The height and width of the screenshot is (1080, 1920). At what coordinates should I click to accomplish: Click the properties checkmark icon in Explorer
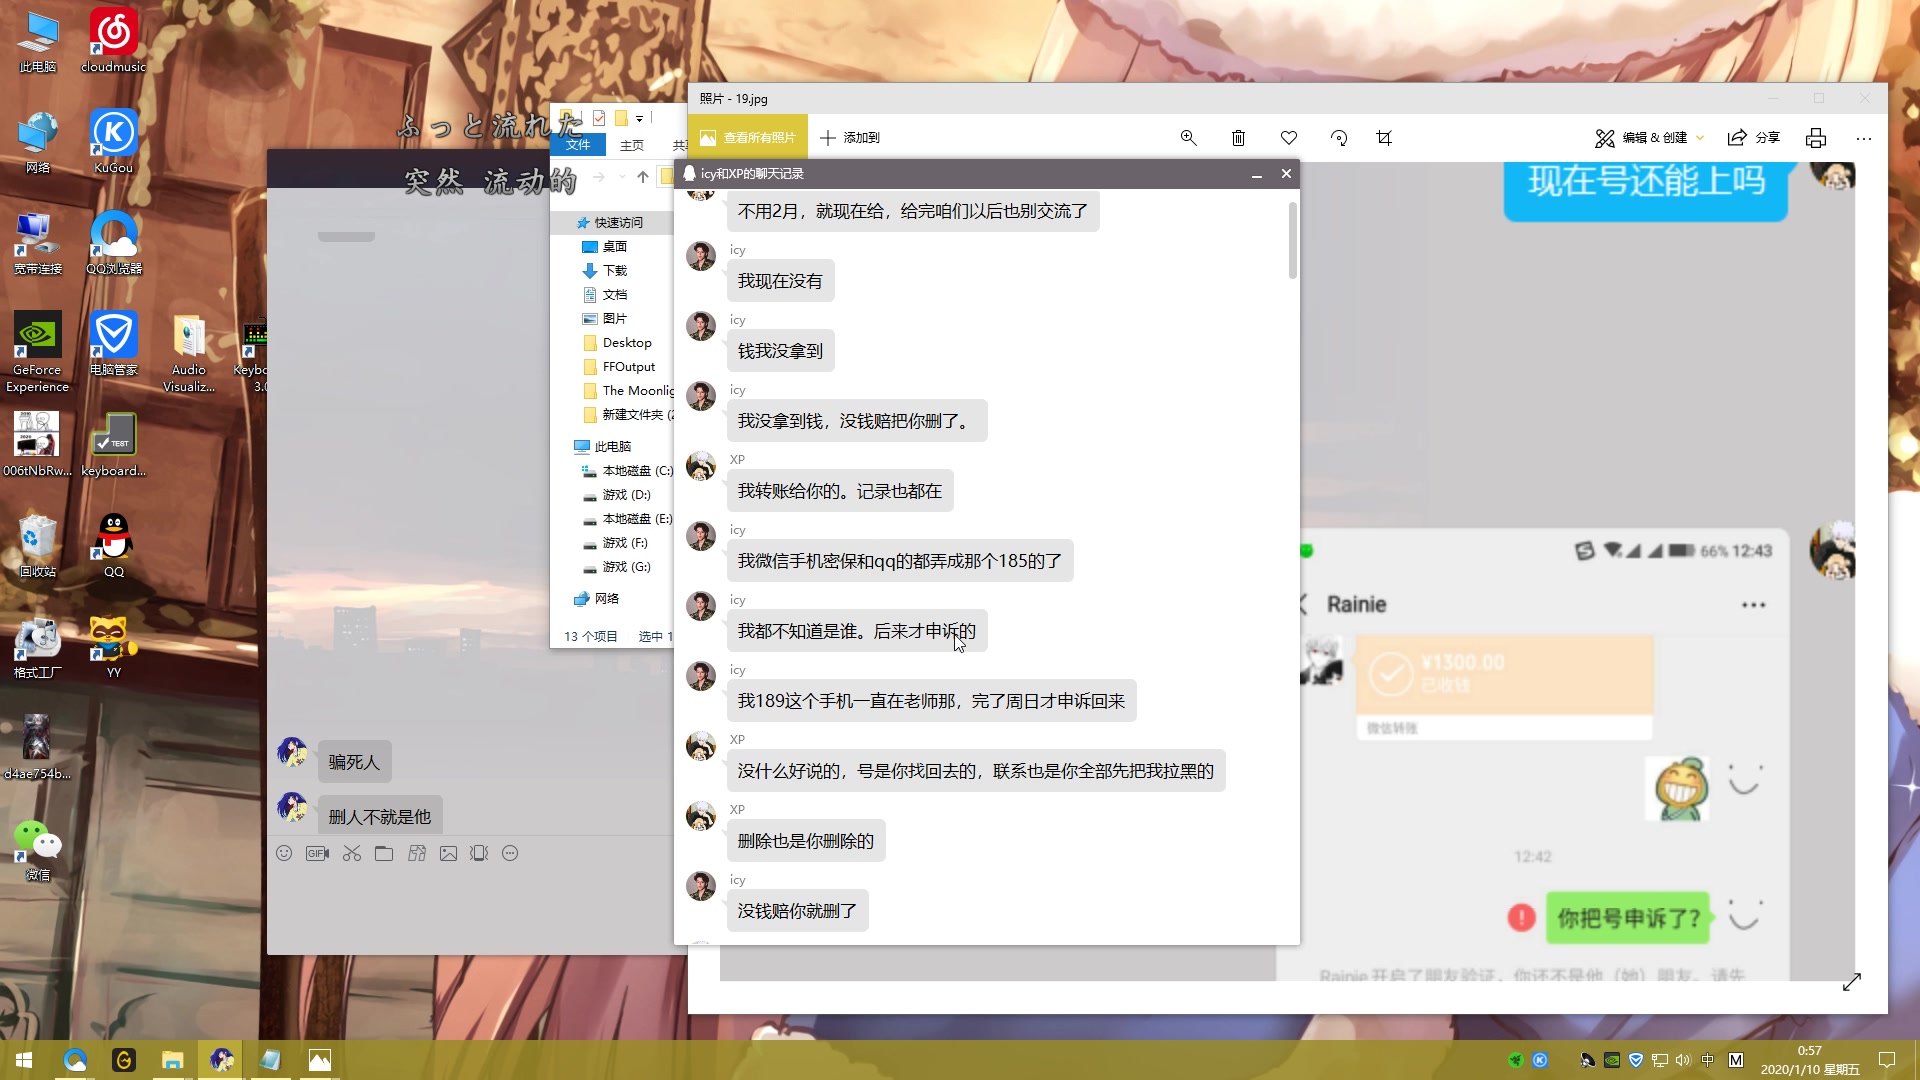[x=599, y=118]
